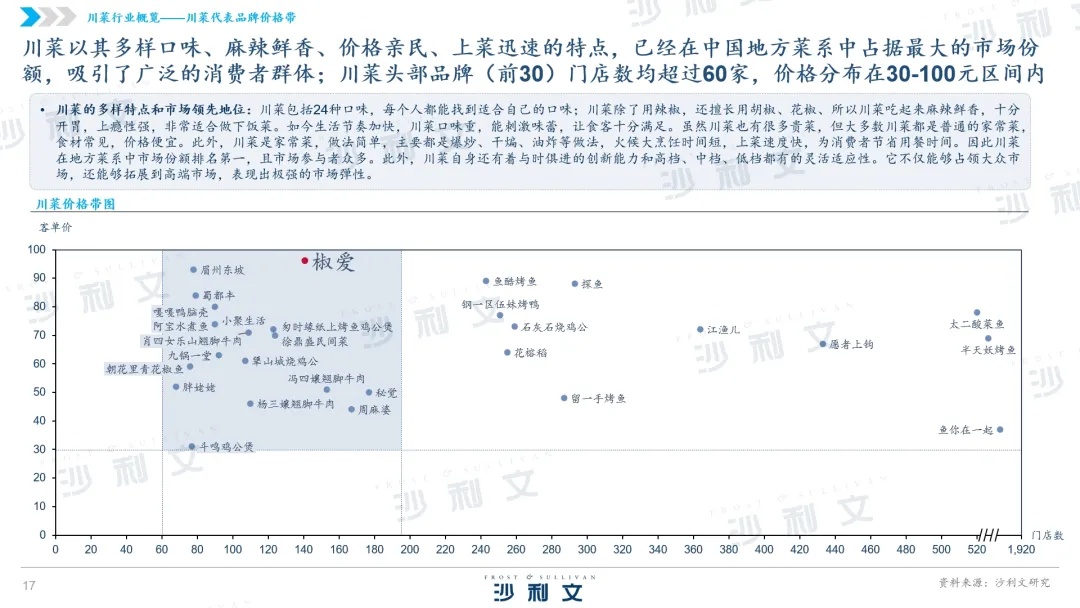Click page number 17 in the footer

[29, 586]
